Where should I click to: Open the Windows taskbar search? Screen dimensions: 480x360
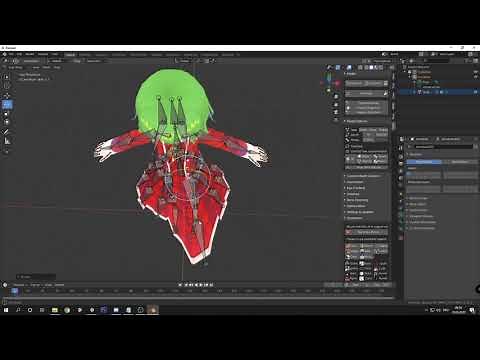point(18,310)
